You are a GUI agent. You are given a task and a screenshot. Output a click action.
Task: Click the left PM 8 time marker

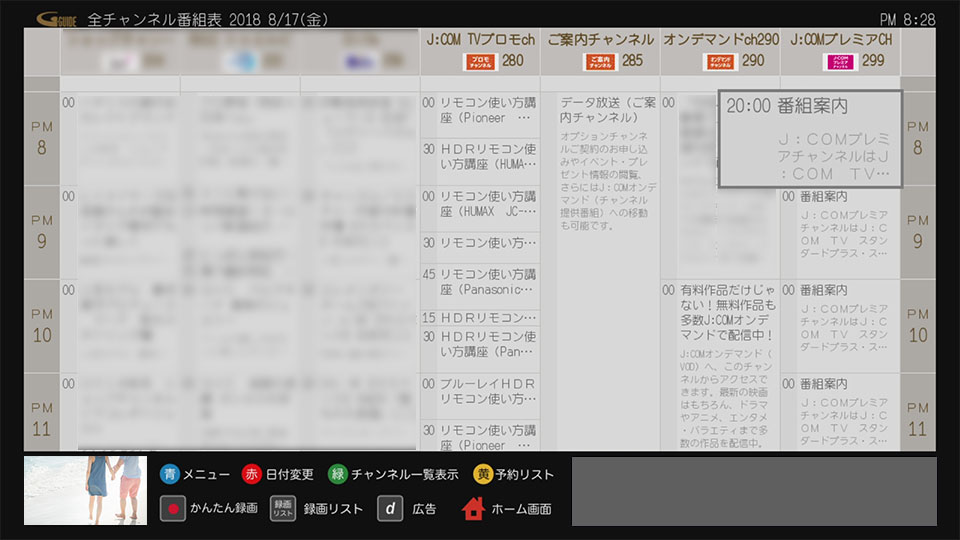(42, 139)
